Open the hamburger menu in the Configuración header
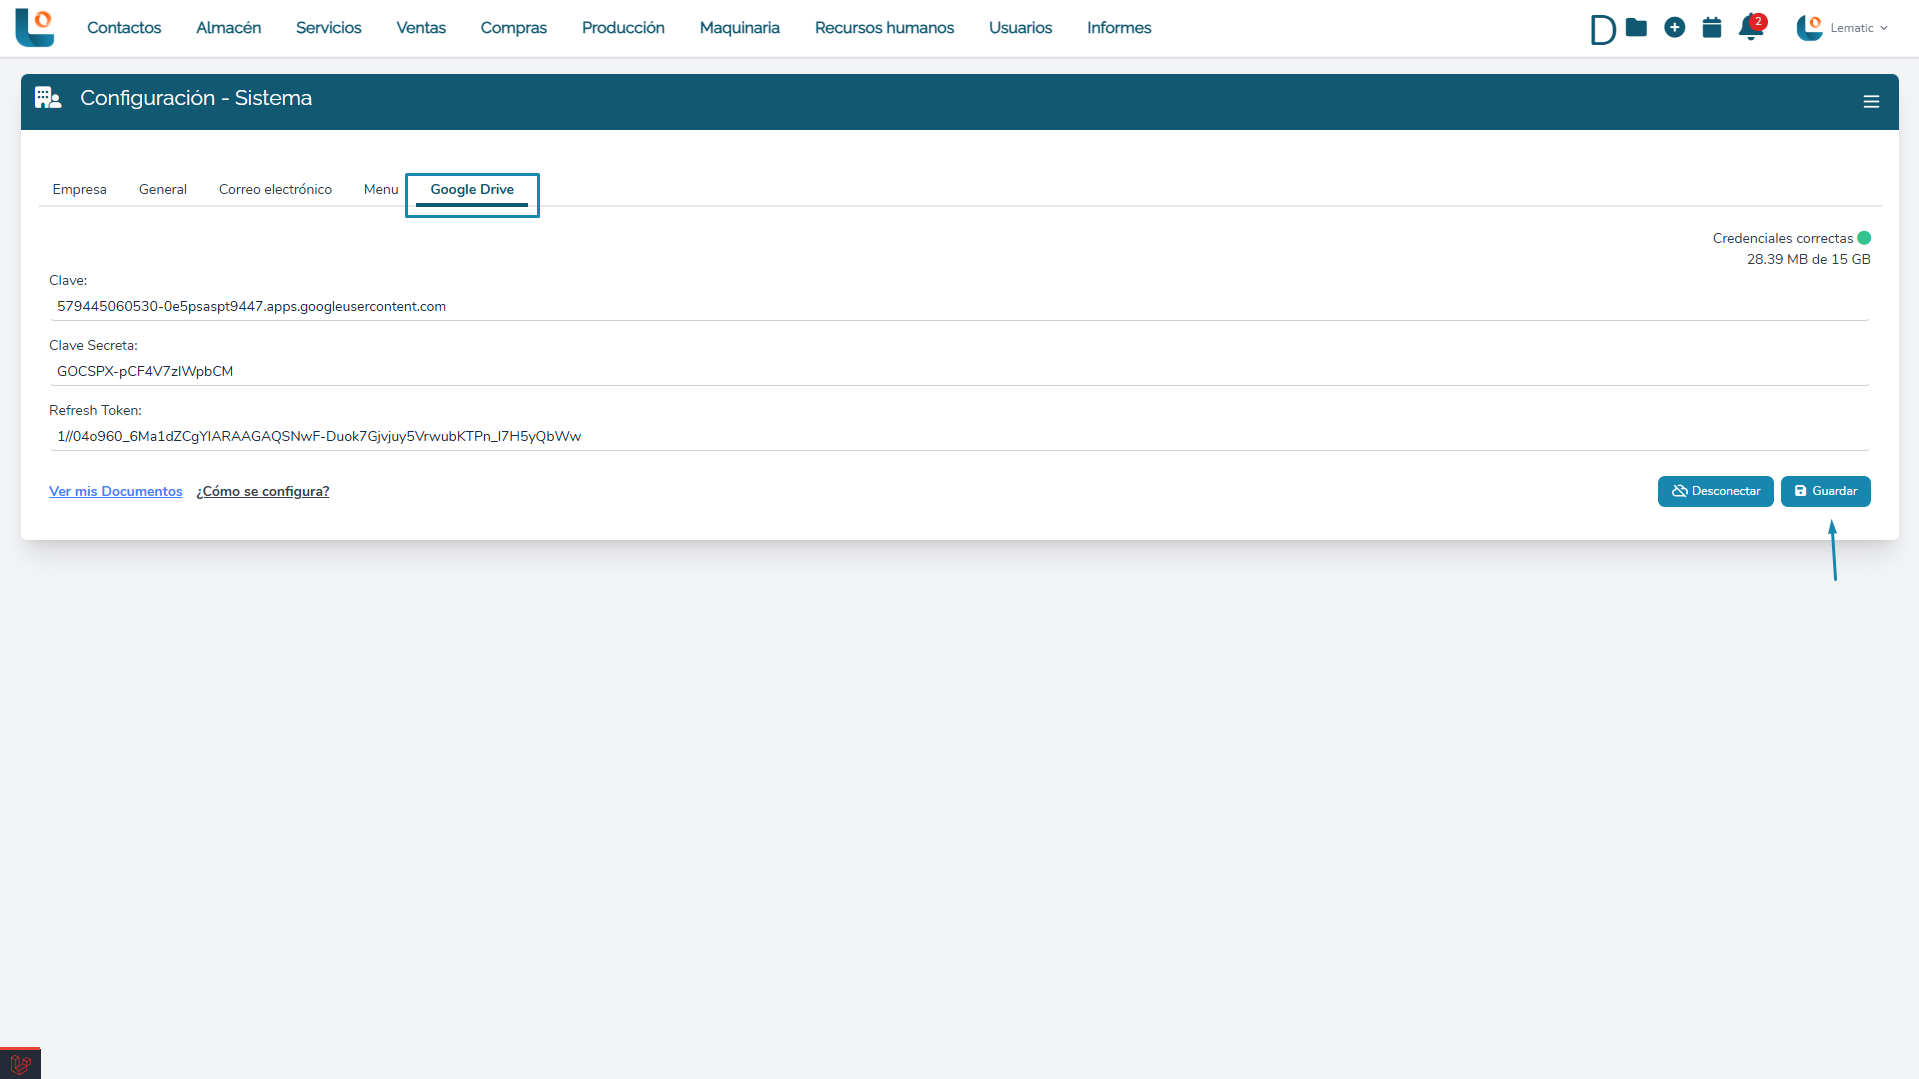This screenshot has height=1079, width=1919. (1871, 102)
